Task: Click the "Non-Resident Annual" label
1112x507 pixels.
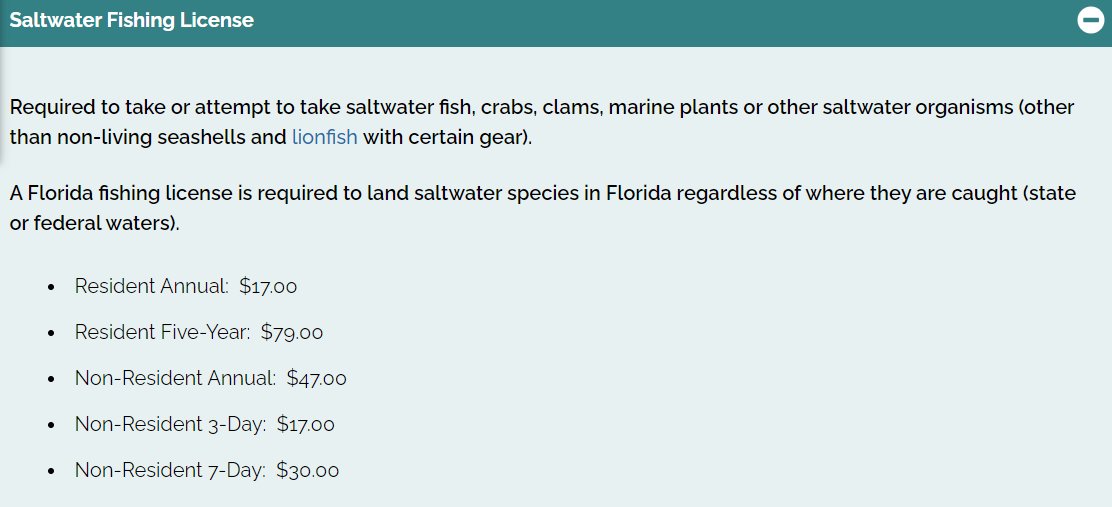Action: 175,378
